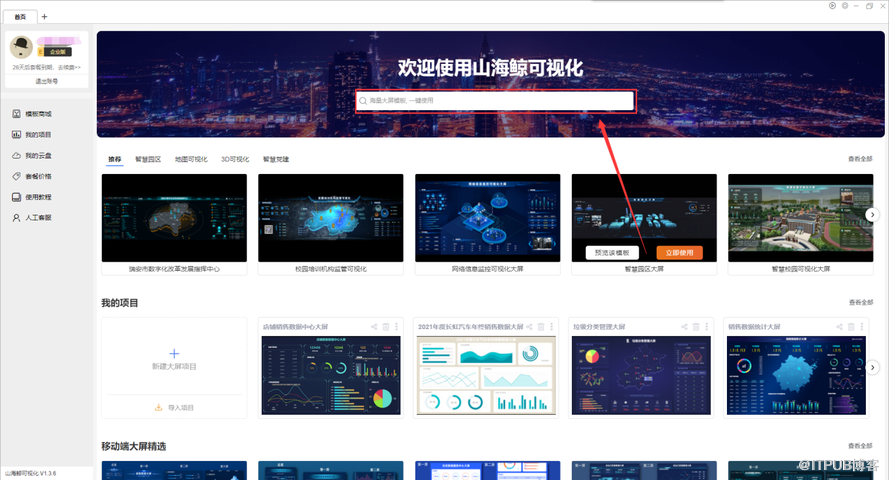Click the 套餐价格 price tag item
Viewport: 889px width, 480px height.
point(38,176)
